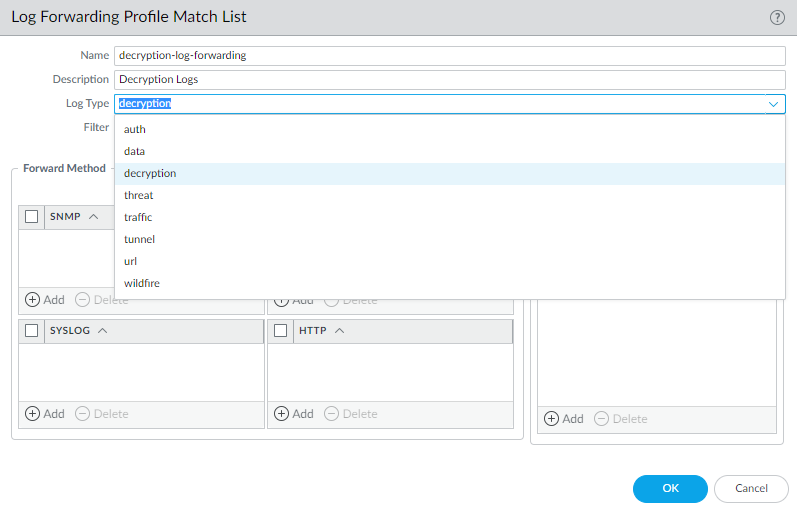
Task: Sort the HTTP column using its caret
Action: point(340,331)
